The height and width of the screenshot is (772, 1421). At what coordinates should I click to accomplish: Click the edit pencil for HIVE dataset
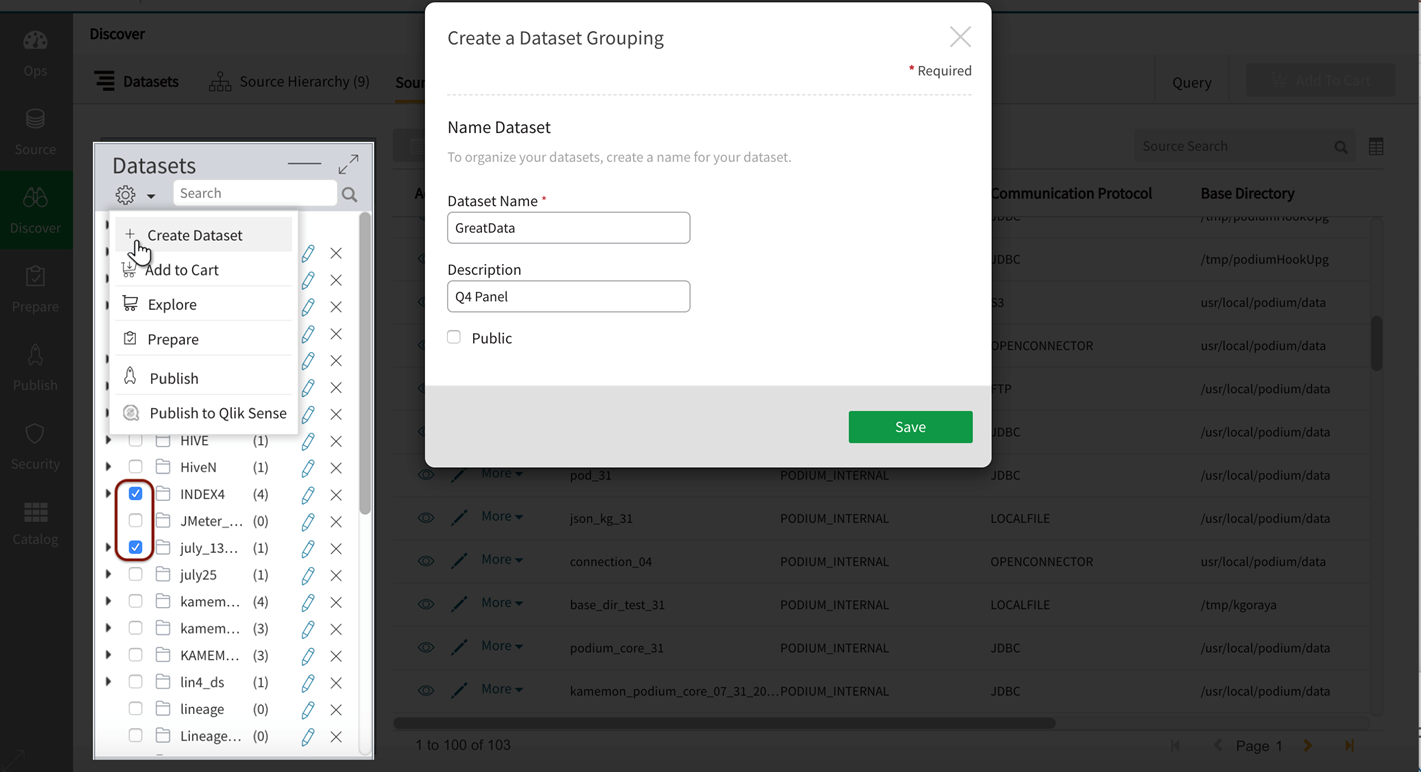[x=308, y=441]
